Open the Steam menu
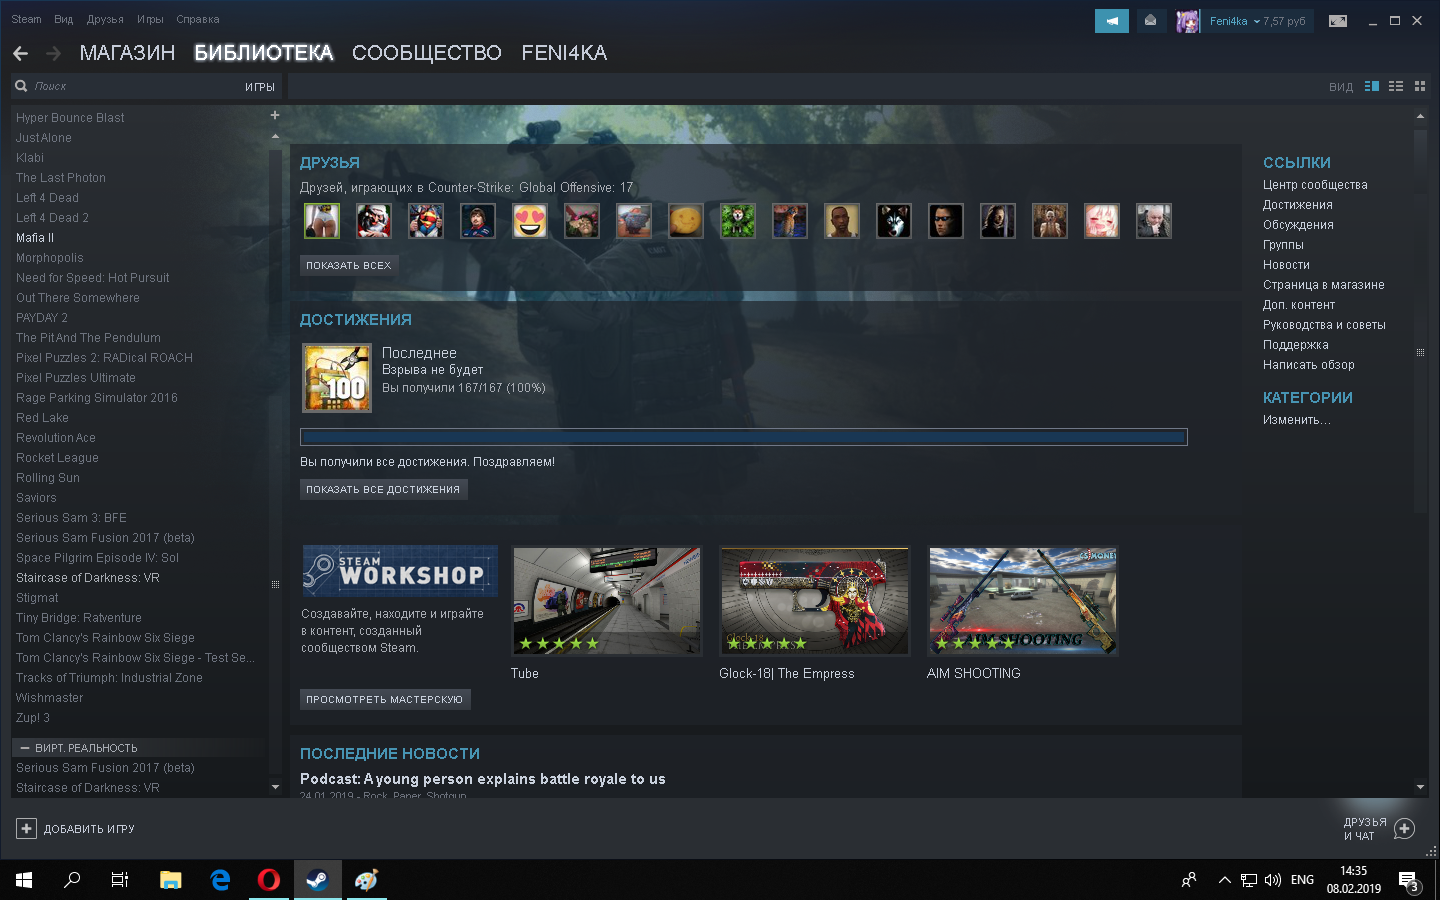The image size is (1440, 900). [x=26, y=19]
